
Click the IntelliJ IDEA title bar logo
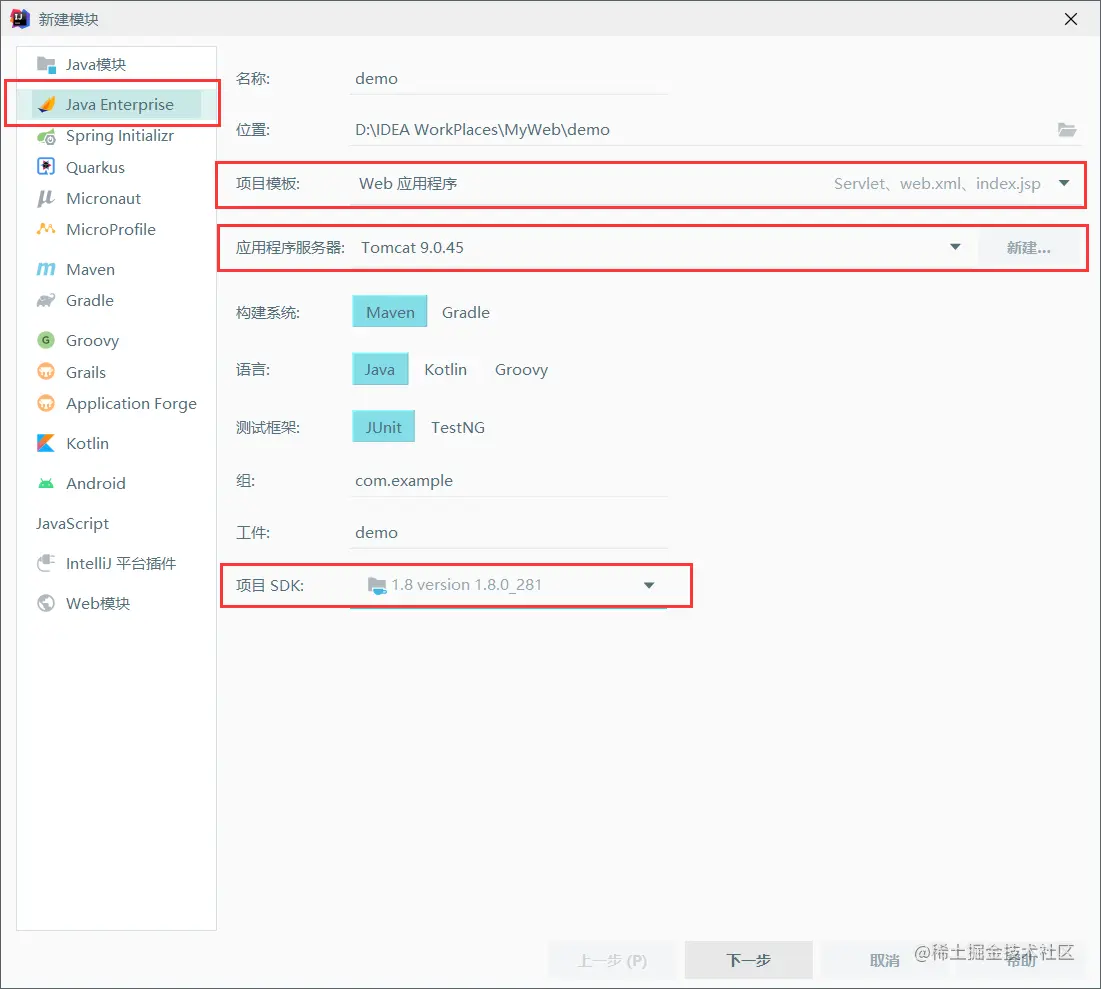tap(20, 19)
